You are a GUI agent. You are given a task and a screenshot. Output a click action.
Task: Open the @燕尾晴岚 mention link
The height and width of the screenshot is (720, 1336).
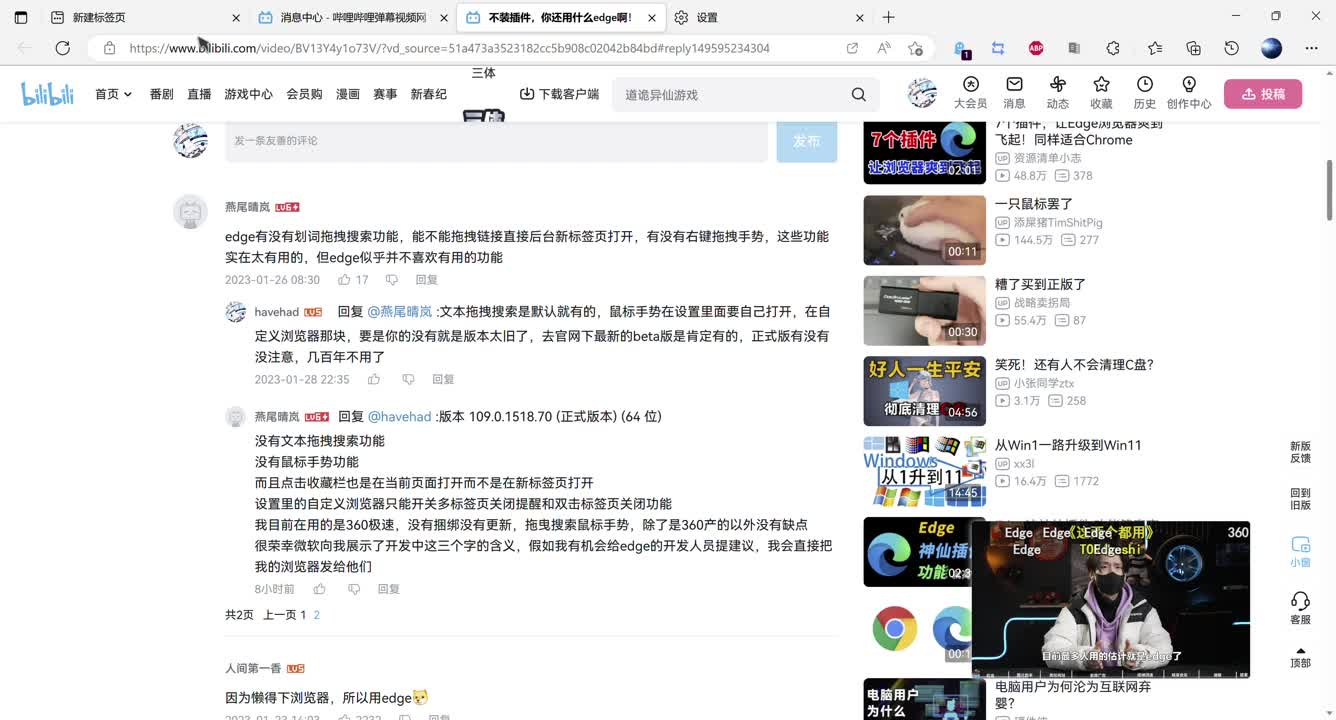pos(400,312)
